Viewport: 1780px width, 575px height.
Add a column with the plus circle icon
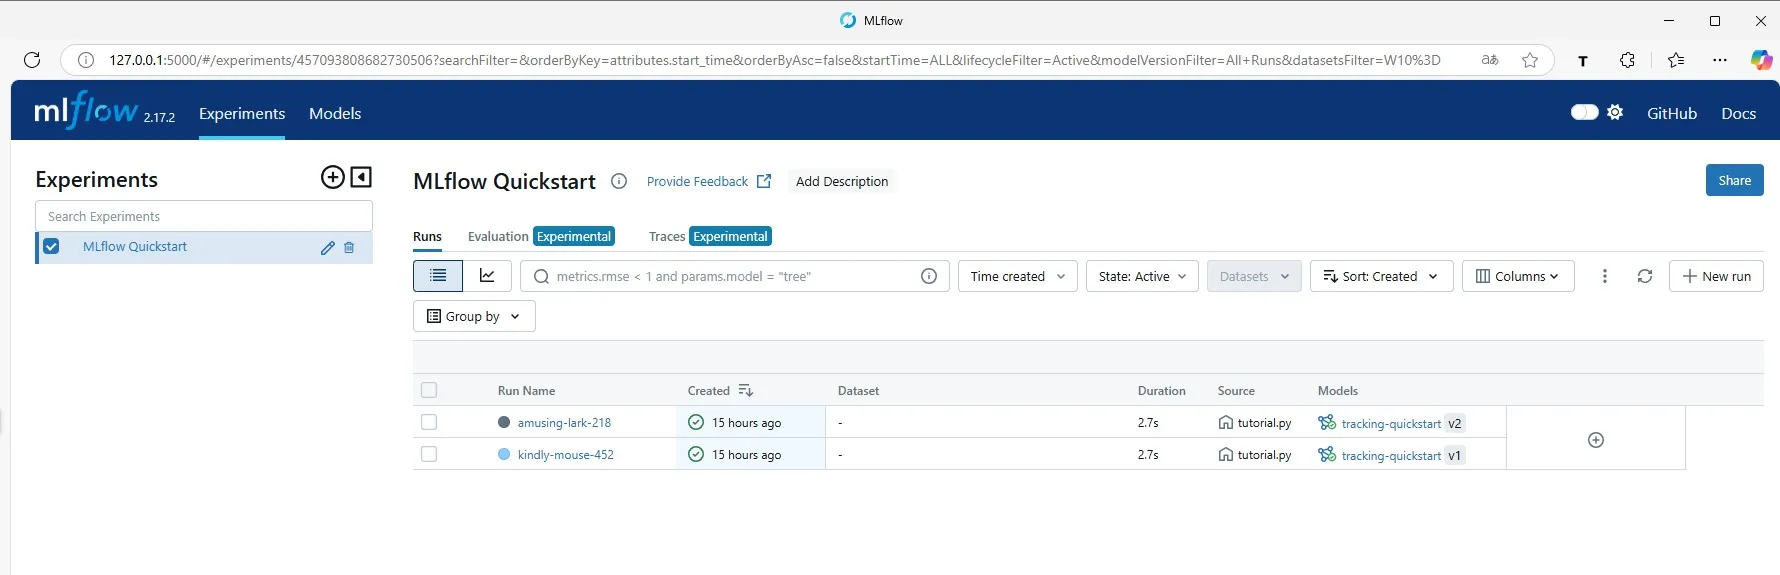1596,440
